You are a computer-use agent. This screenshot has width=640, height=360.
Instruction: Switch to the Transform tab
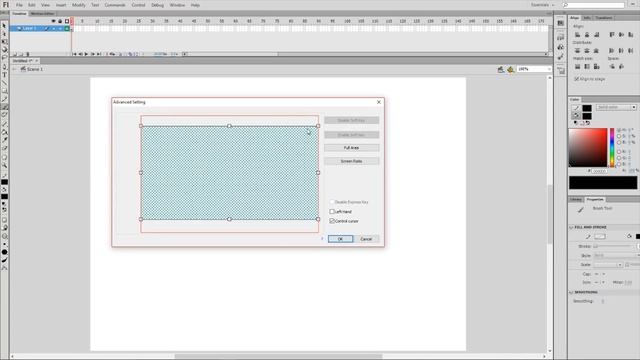pyautogui.click(x=603, y=18)
